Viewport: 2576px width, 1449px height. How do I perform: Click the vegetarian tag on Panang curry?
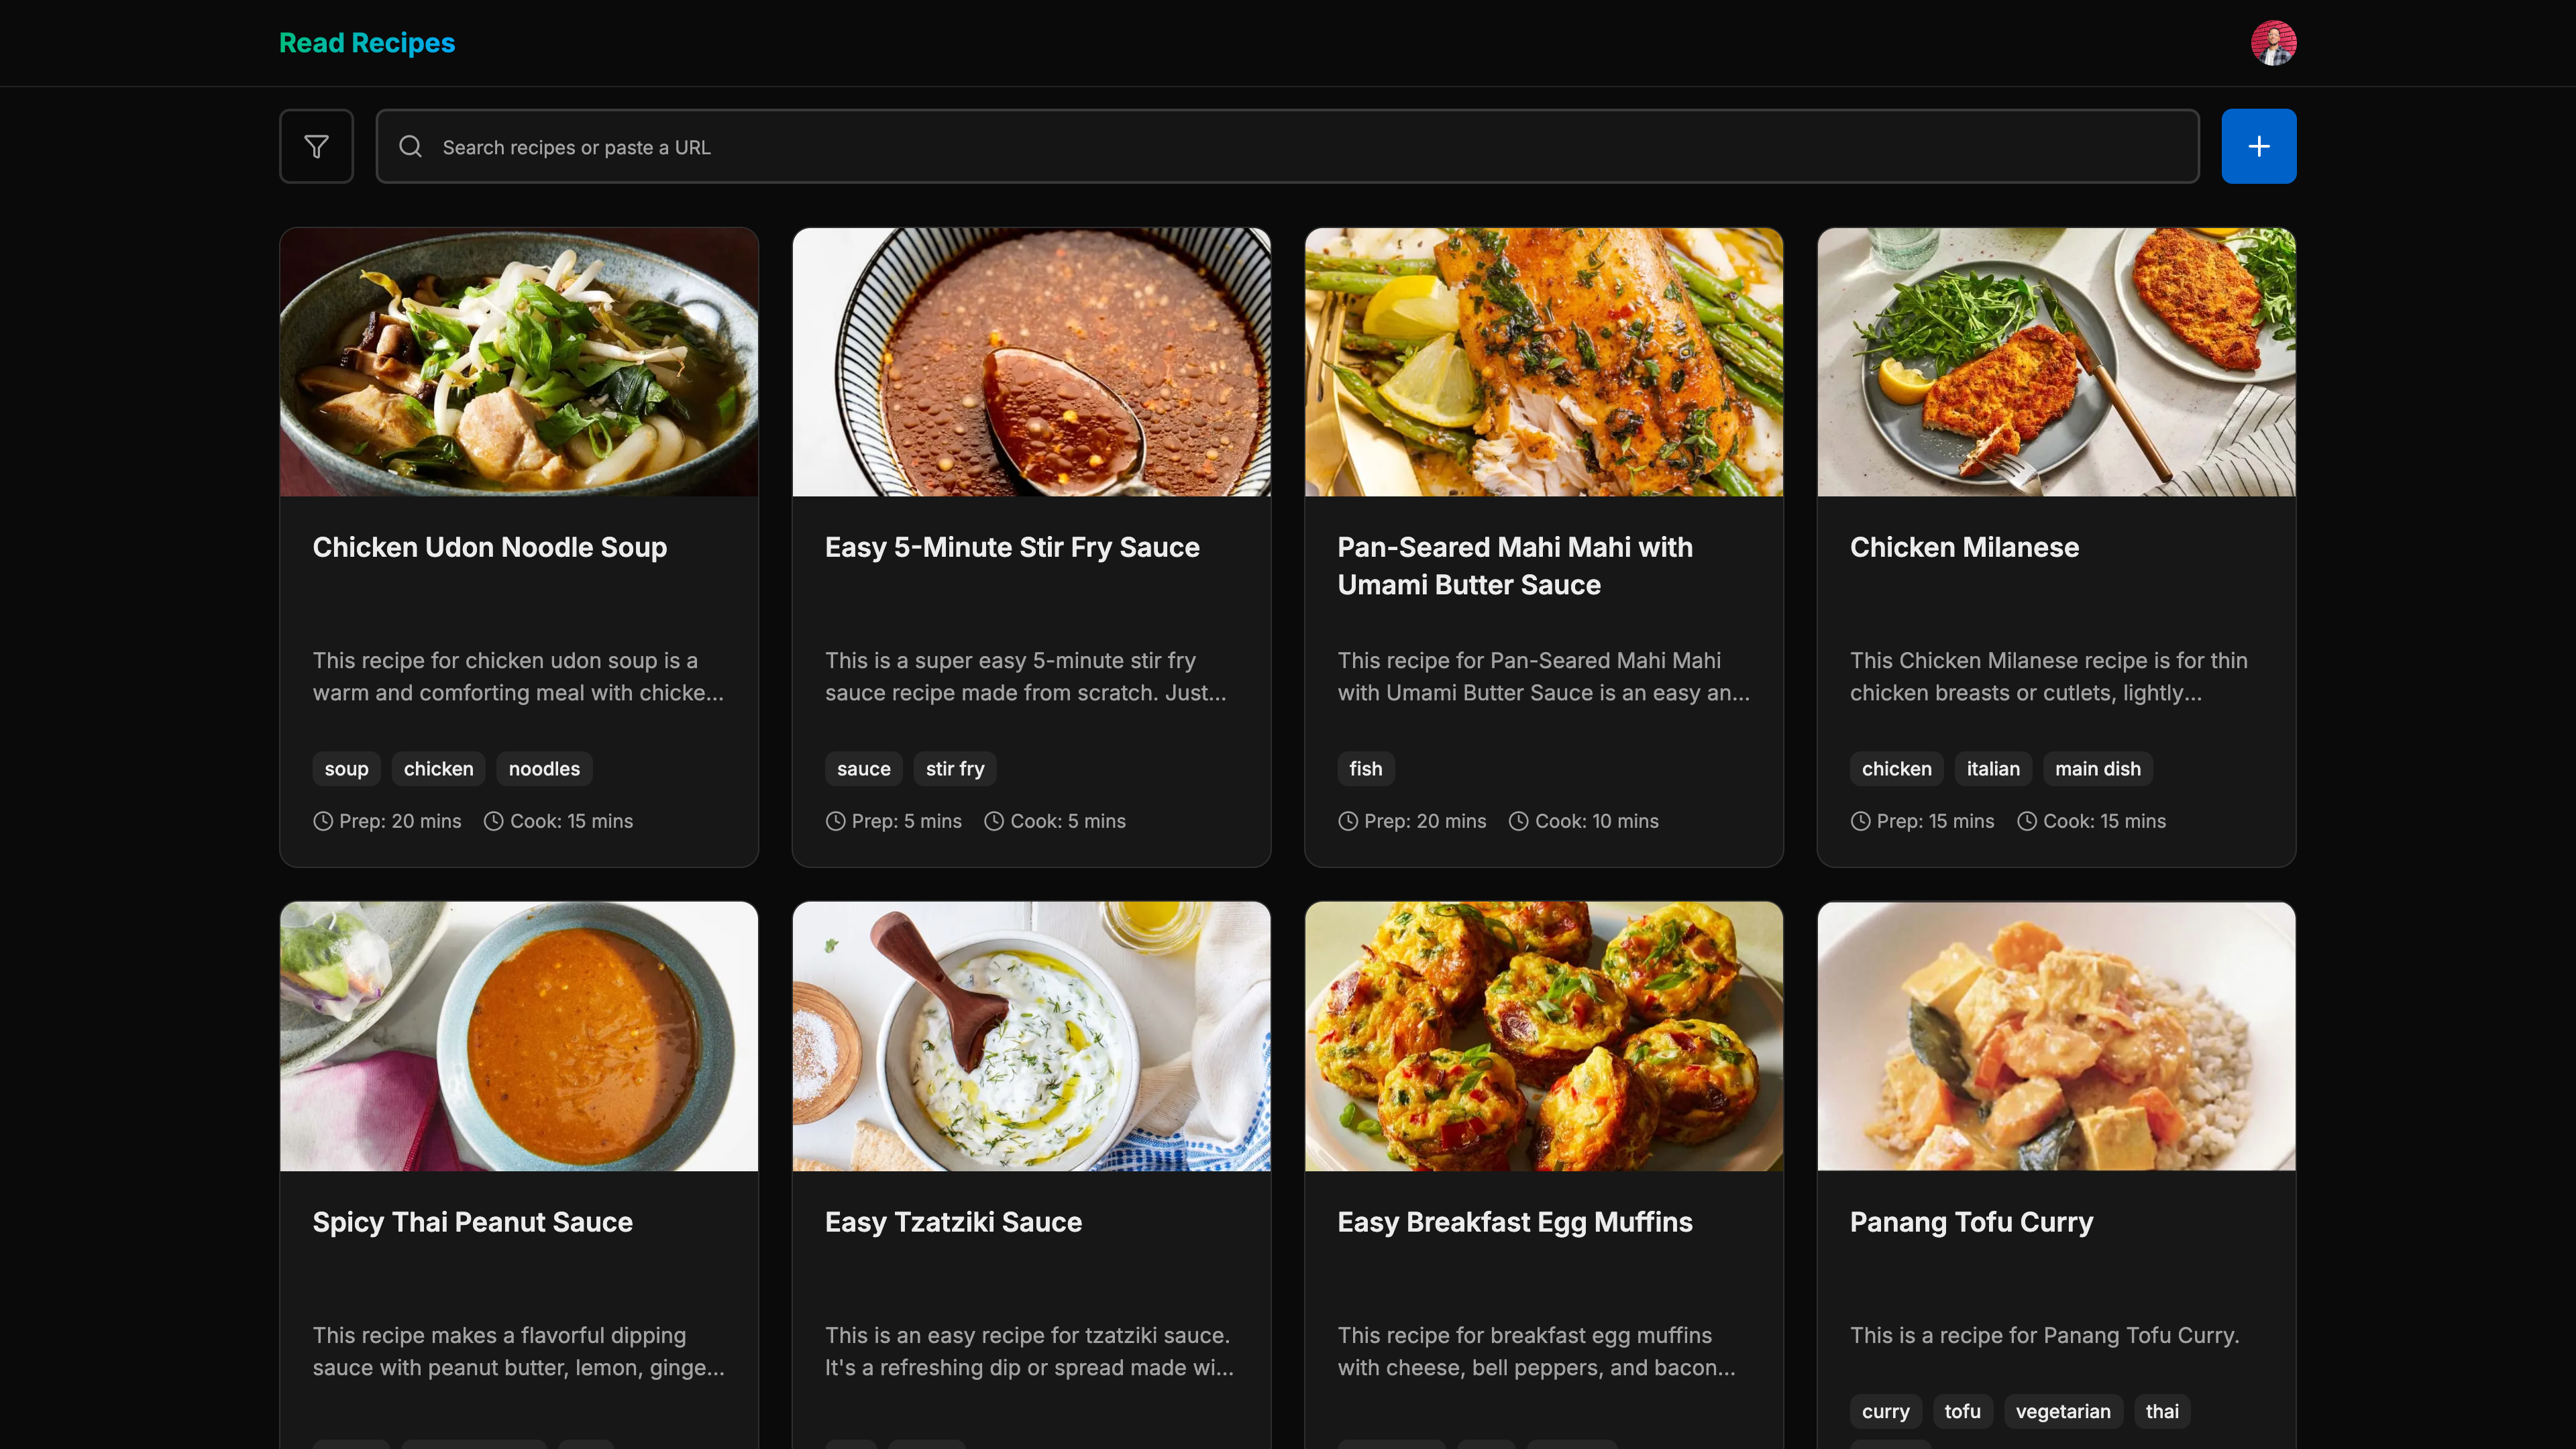coord(2062,1411)
